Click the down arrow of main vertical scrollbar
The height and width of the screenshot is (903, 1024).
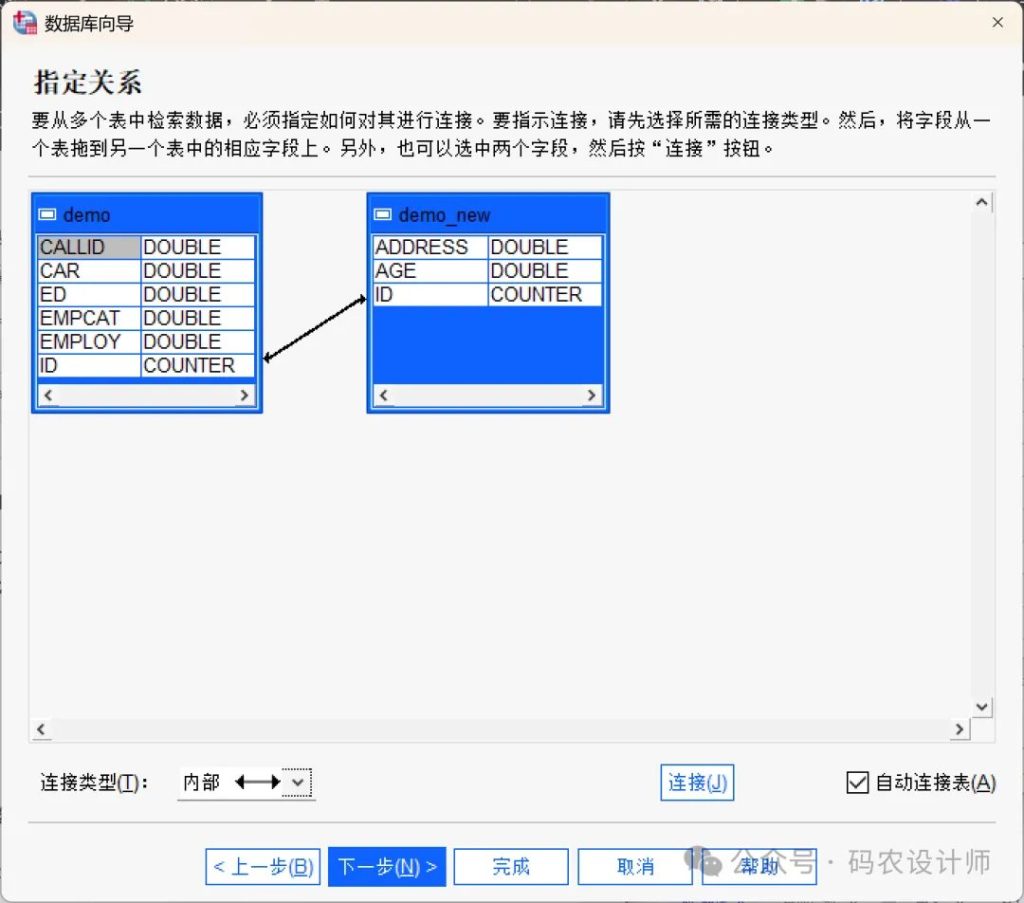982,707
